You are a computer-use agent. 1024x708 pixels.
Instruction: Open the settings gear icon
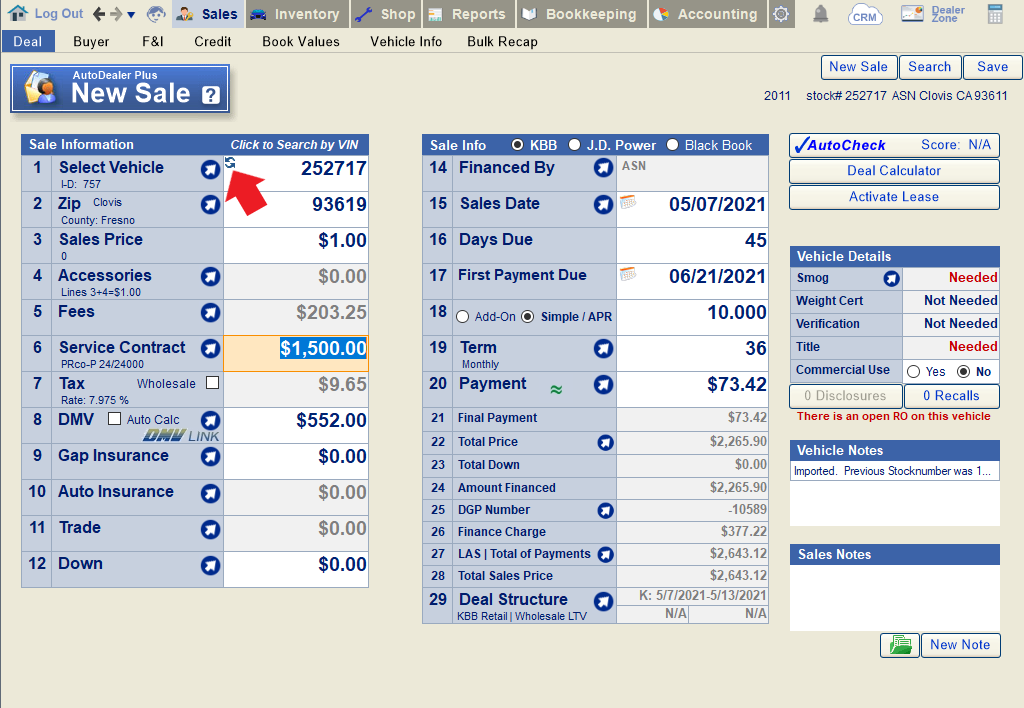pyautogui.click(x=781, y=14)
